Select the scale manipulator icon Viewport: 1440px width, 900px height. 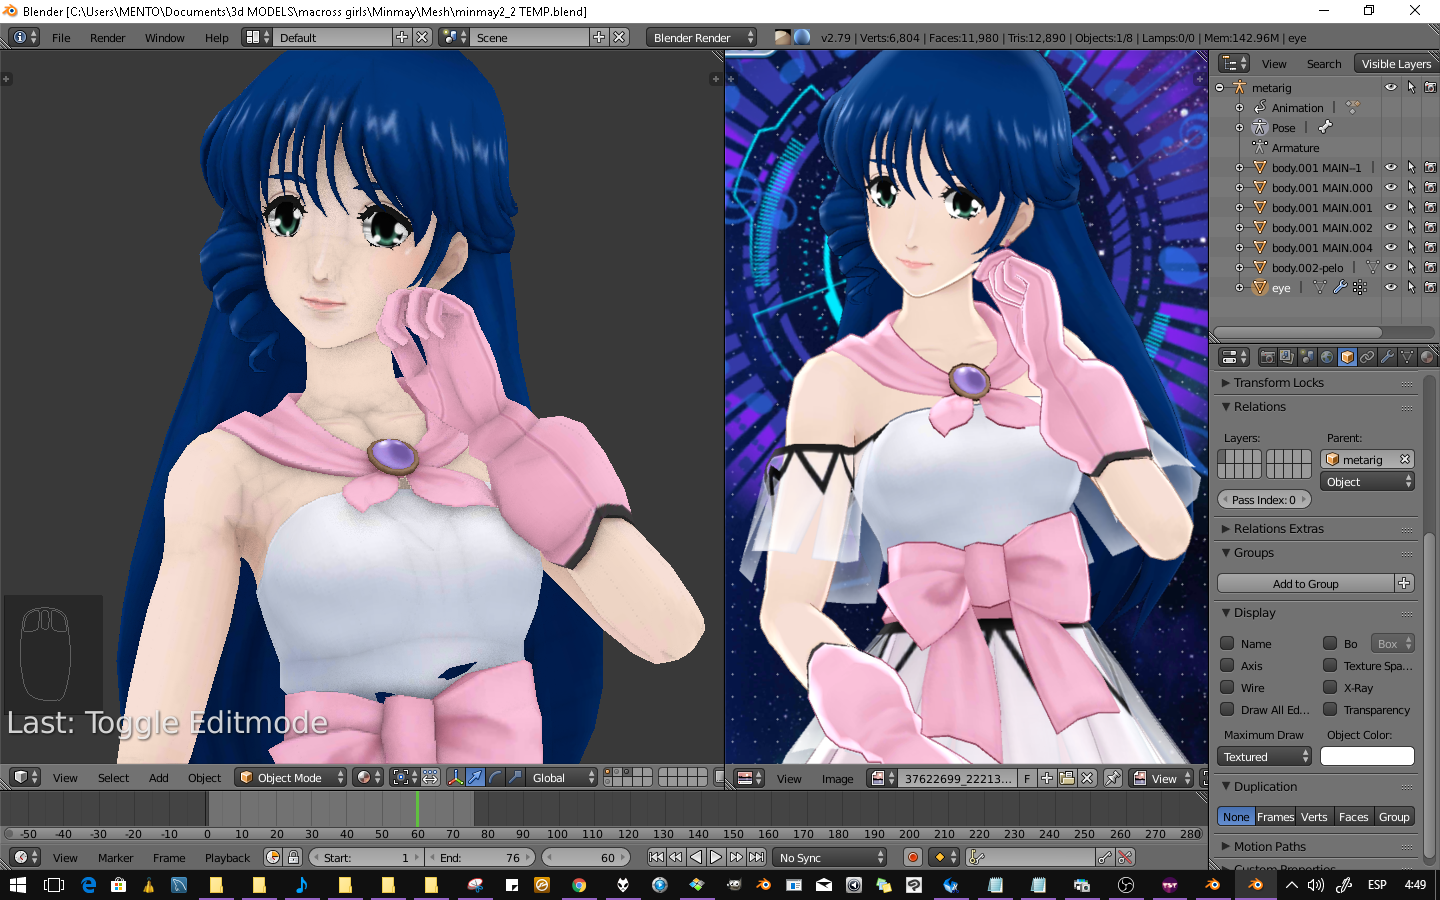pos(516,777)
